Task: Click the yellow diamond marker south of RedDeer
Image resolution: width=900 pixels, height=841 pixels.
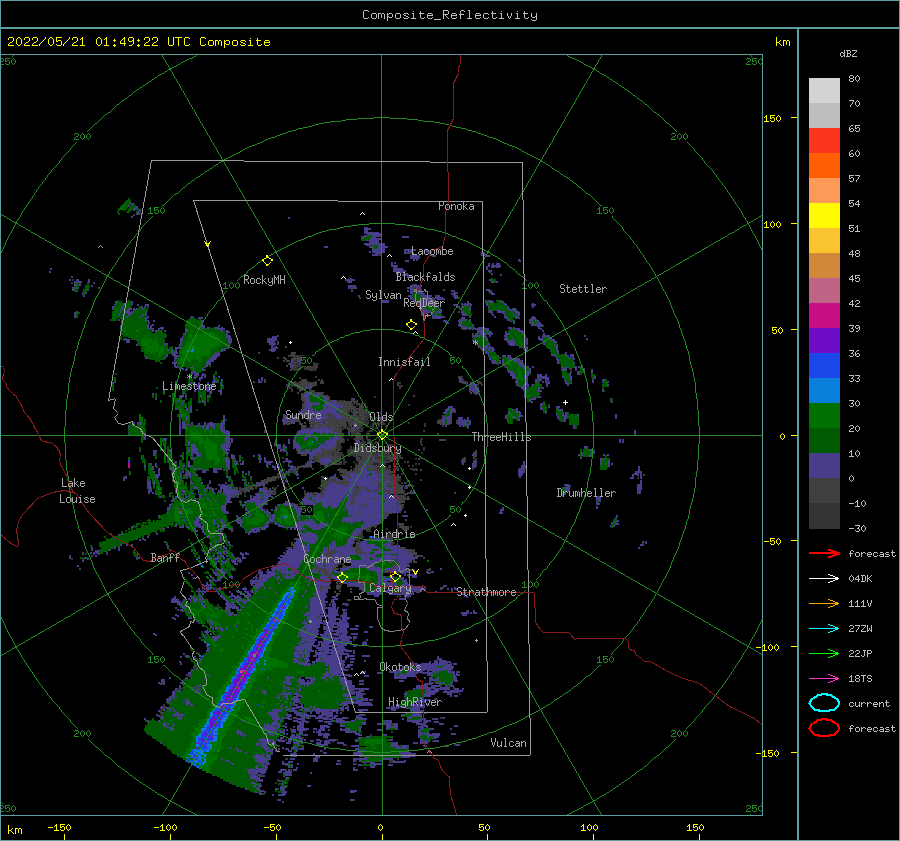Action: point(411,325)
